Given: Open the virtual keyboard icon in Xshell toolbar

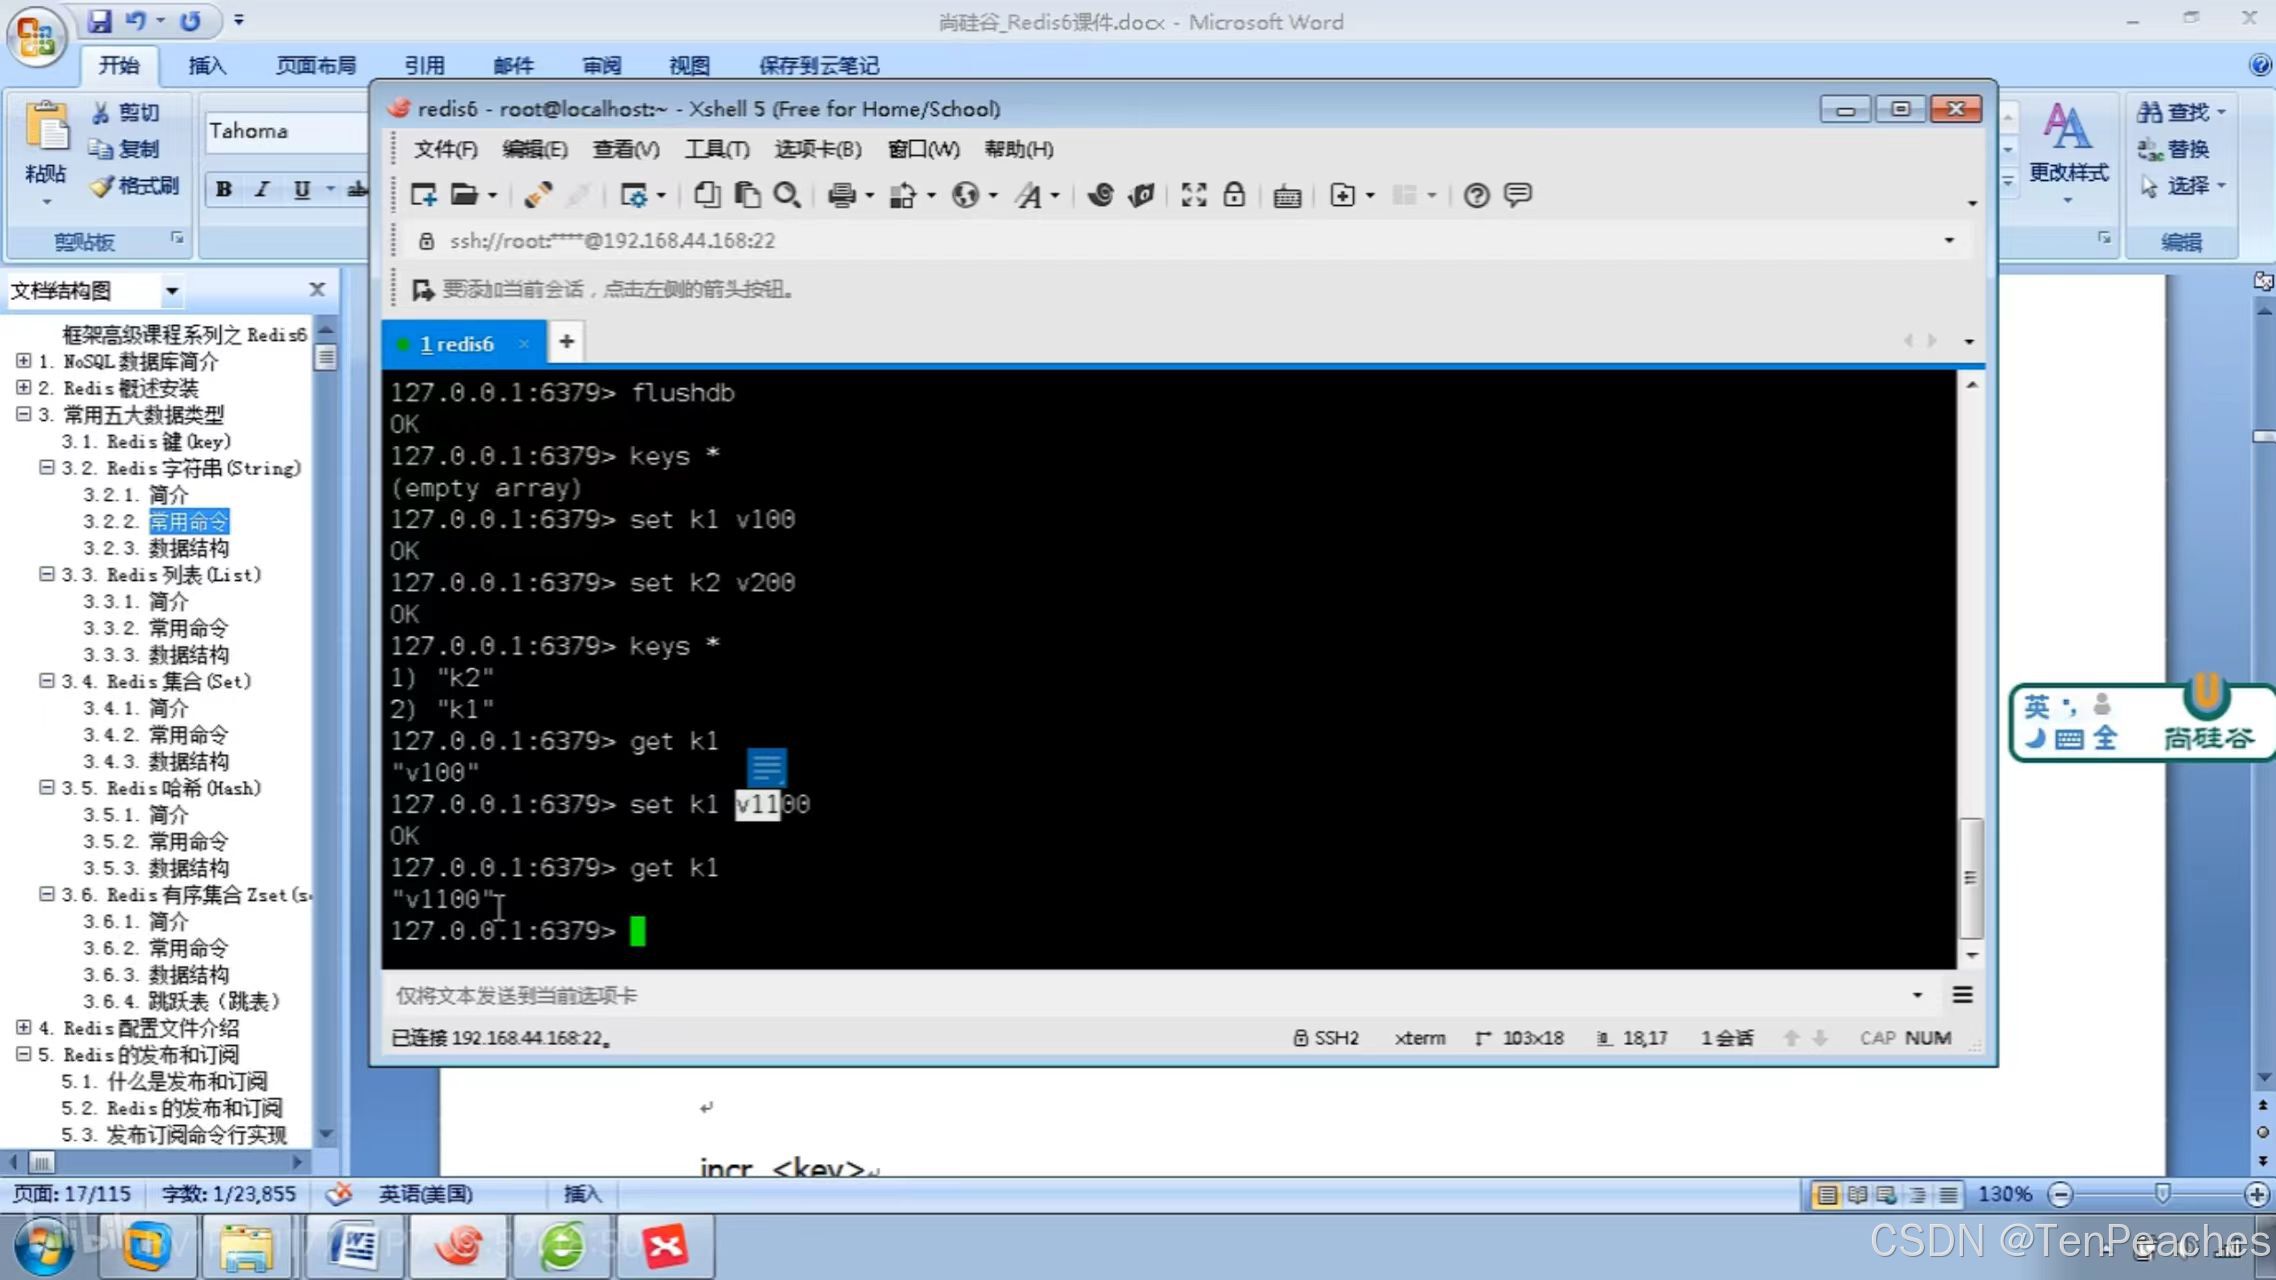Looking at the screenshot, I should coord(1287,196).
